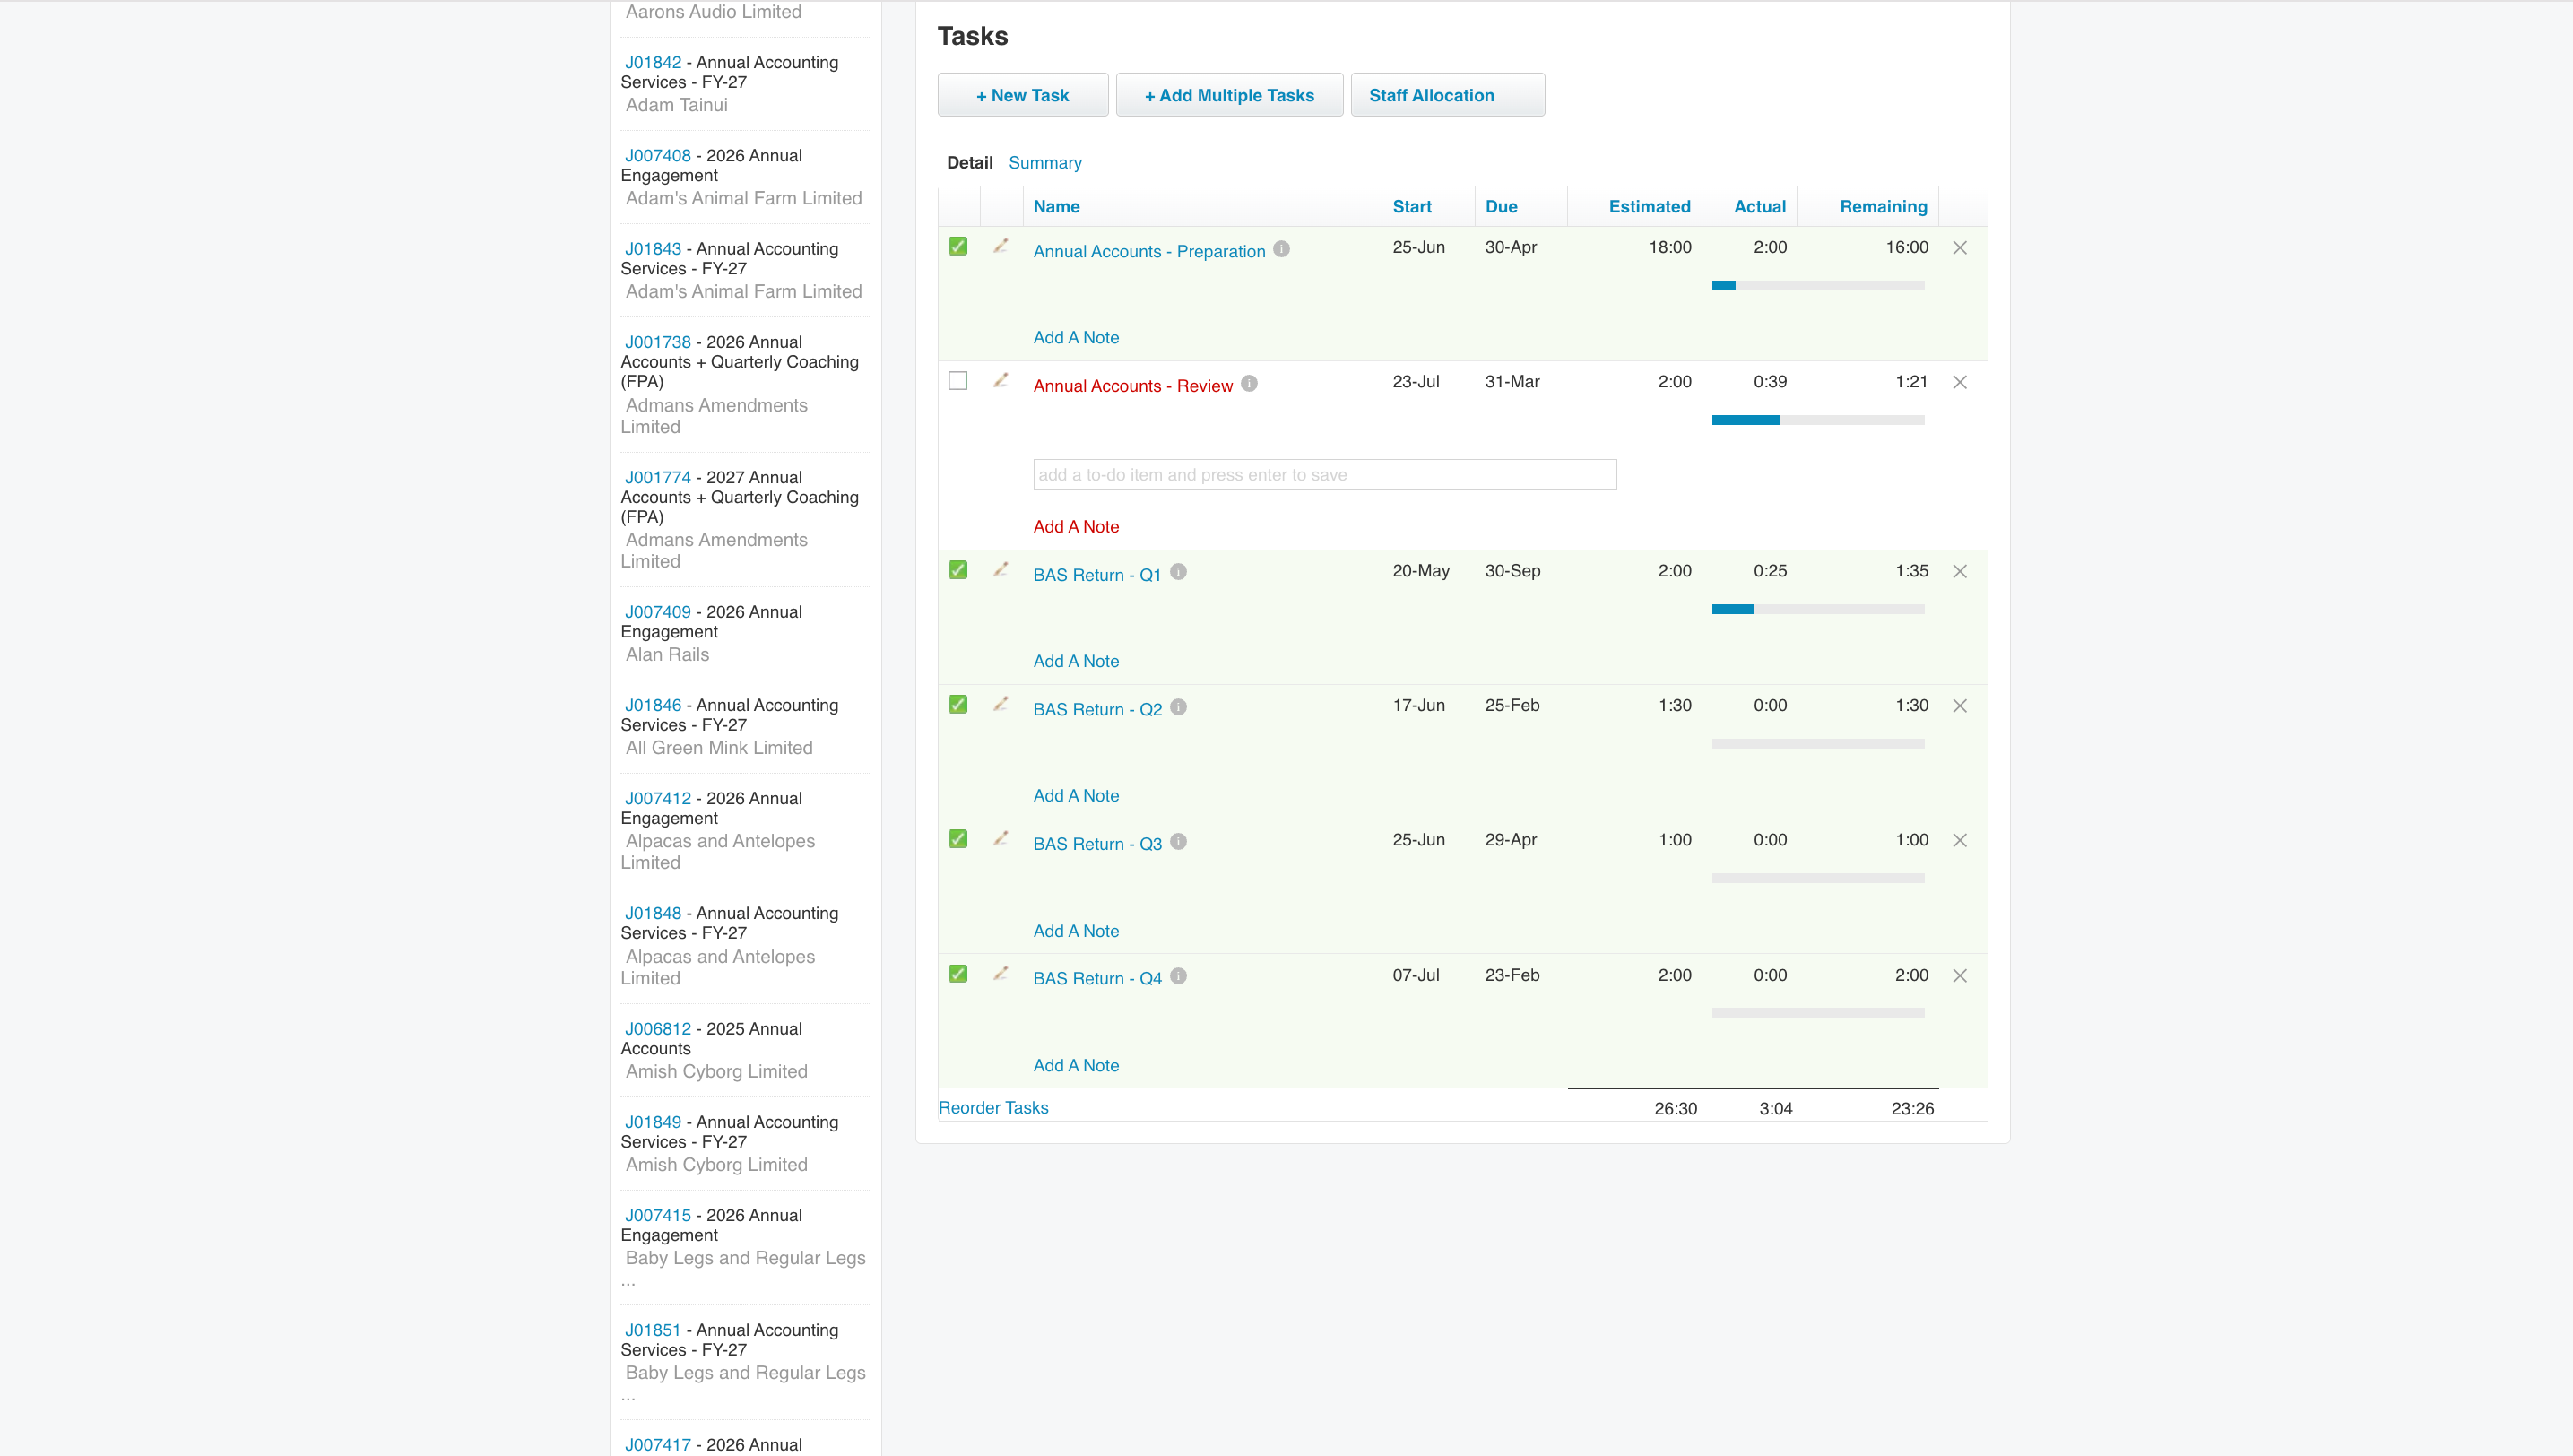
Task: Delete Annual Accounts - Preparation task with X
Action: tap(1960, 248)
